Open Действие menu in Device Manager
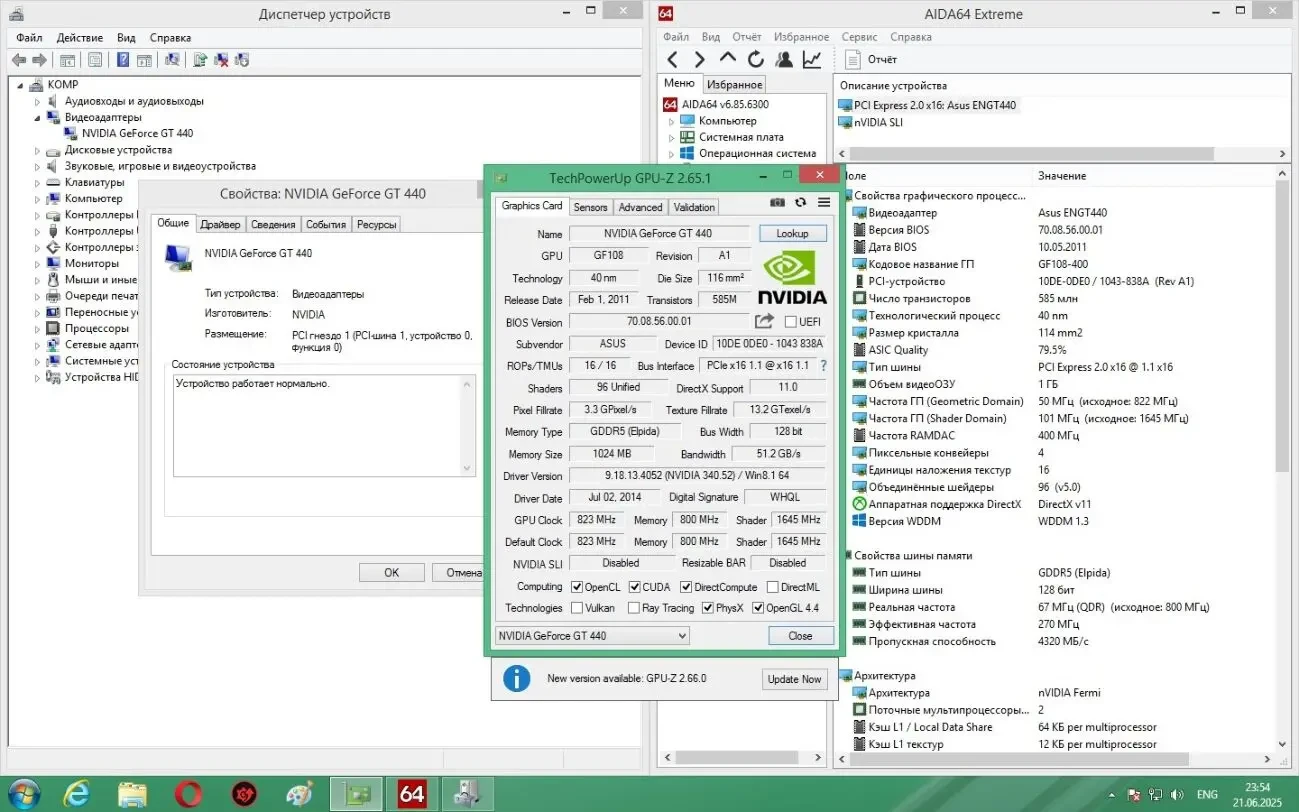1299x812 pixels. [x=80, y=37]
